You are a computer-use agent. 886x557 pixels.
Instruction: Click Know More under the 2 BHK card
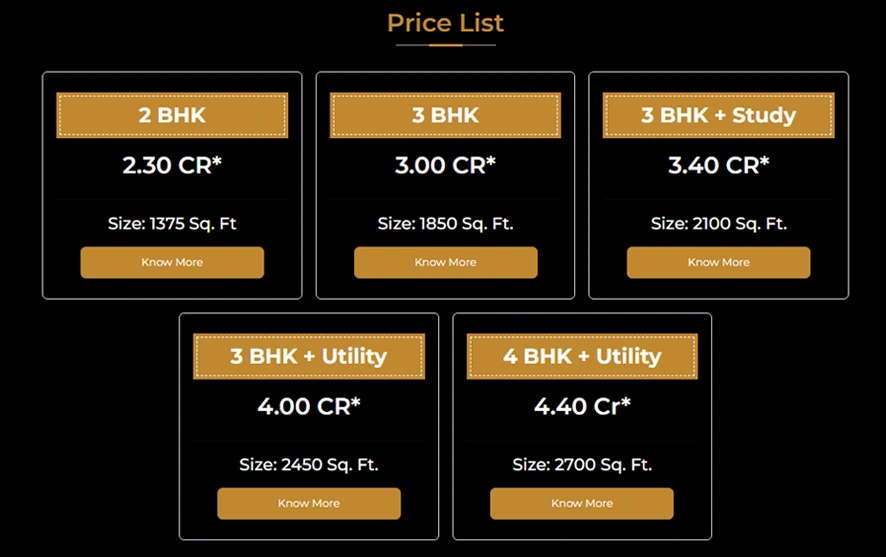[172, 262]
